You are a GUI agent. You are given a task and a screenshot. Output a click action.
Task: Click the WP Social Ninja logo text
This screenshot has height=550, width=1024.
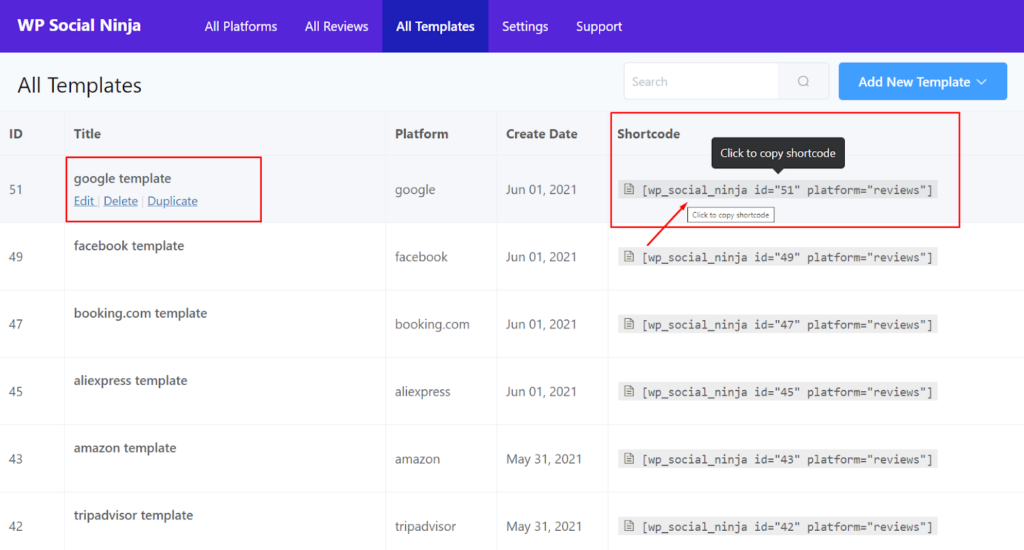pos(79,25)
